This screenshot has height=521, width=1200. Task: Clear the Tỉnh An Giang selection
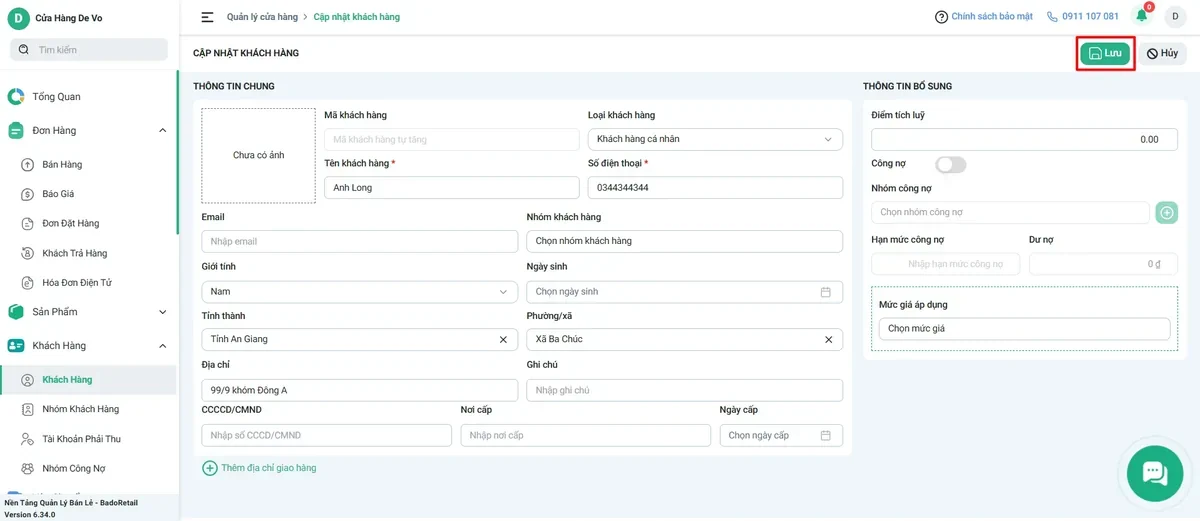[x=503, y=340]
